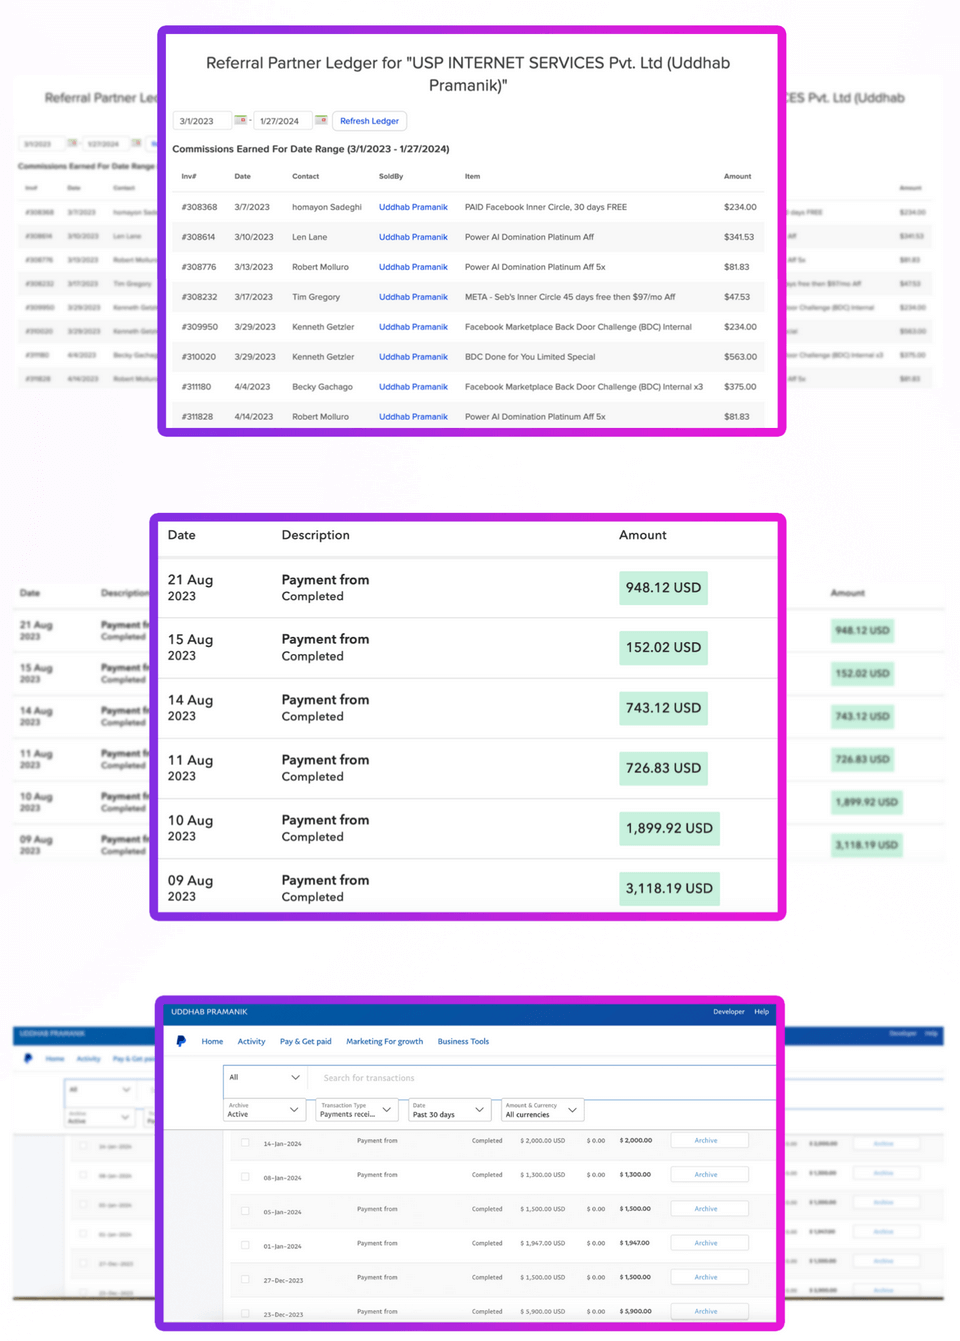The width and height of the screenshot is (960, 1341).
Task: Click the Search for transactions field
Action: tap(540, 1078)
